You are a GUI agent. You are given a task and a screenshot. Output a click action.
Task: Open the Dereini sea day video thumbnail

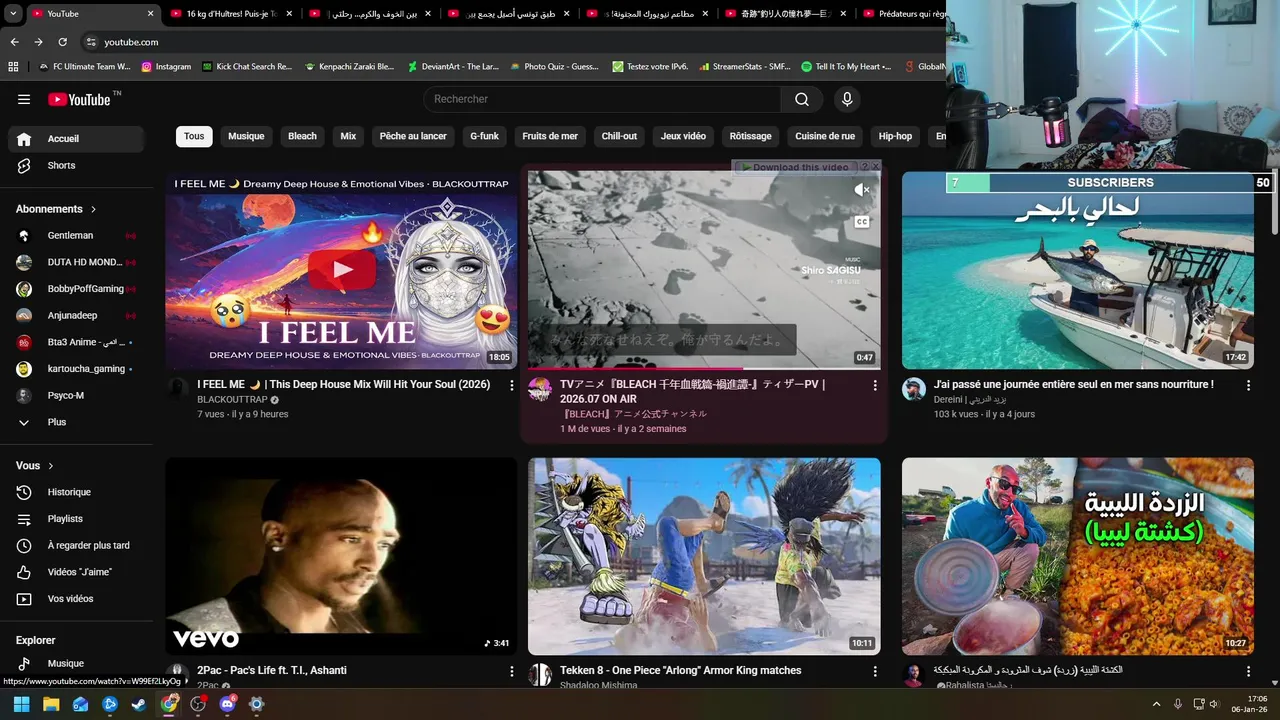click(x=1078, y=270)
